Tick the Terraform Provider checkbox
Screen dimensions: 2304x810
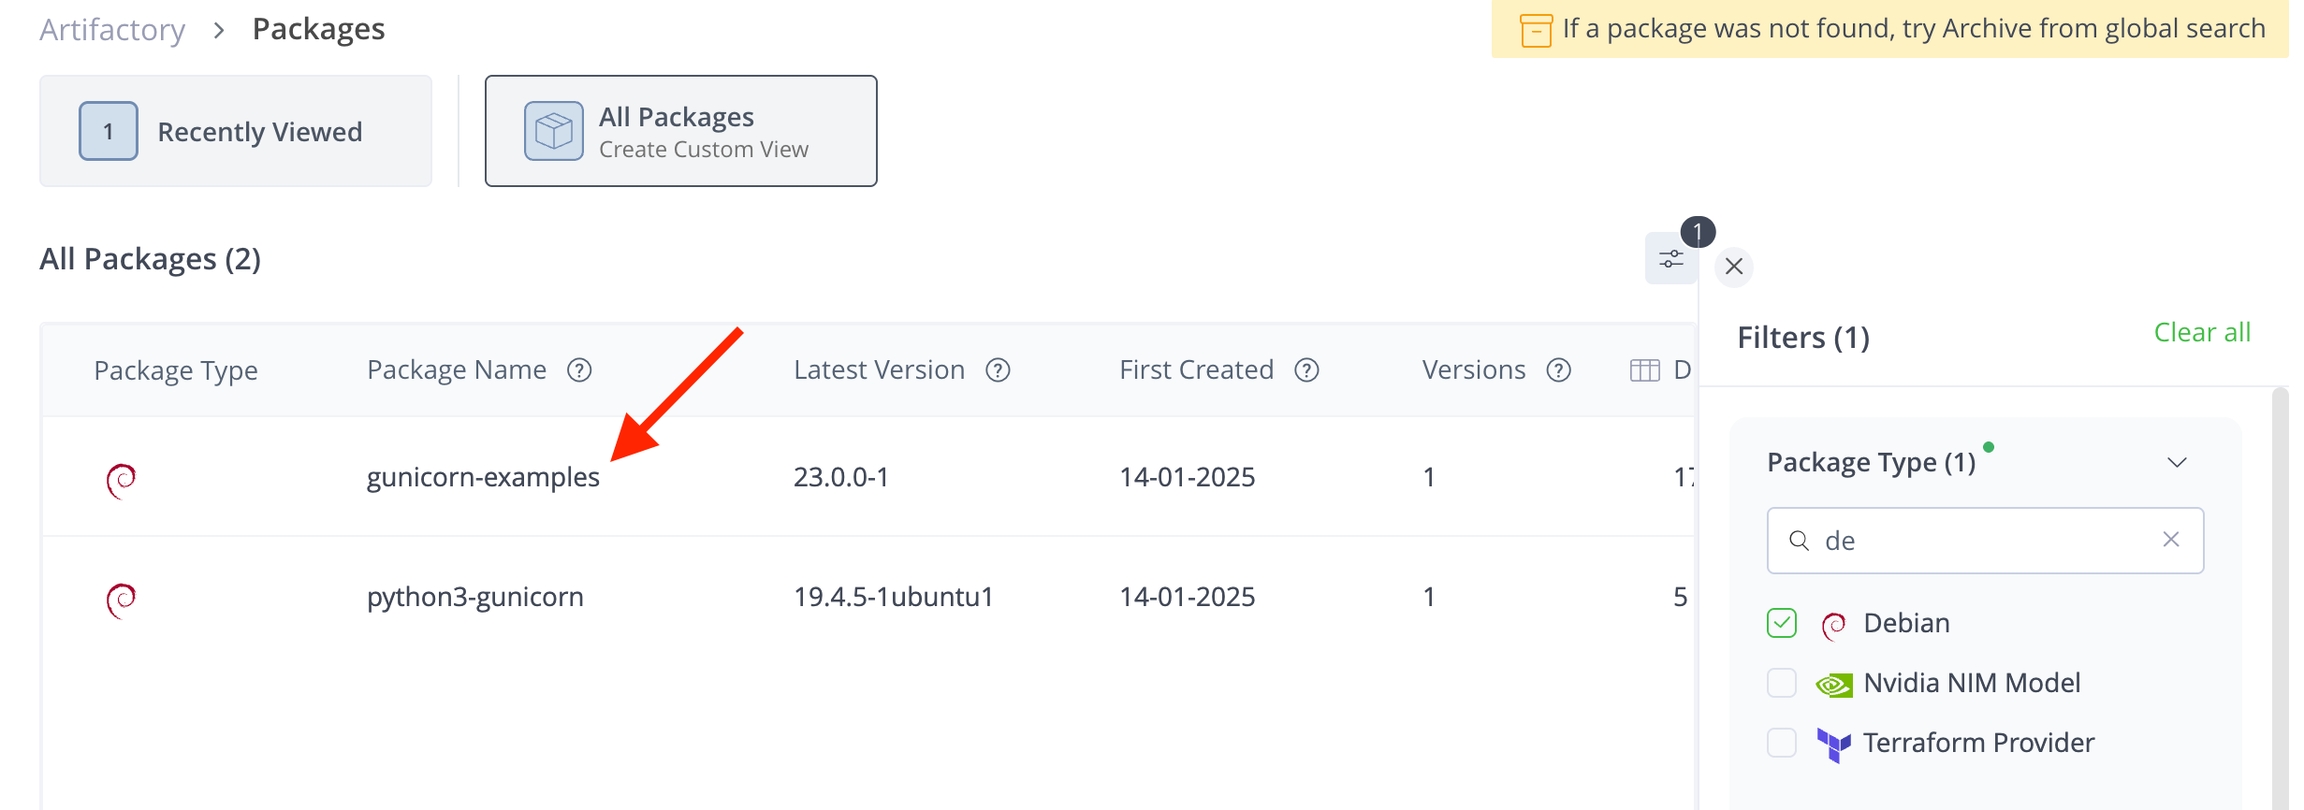click(1781, 743)
